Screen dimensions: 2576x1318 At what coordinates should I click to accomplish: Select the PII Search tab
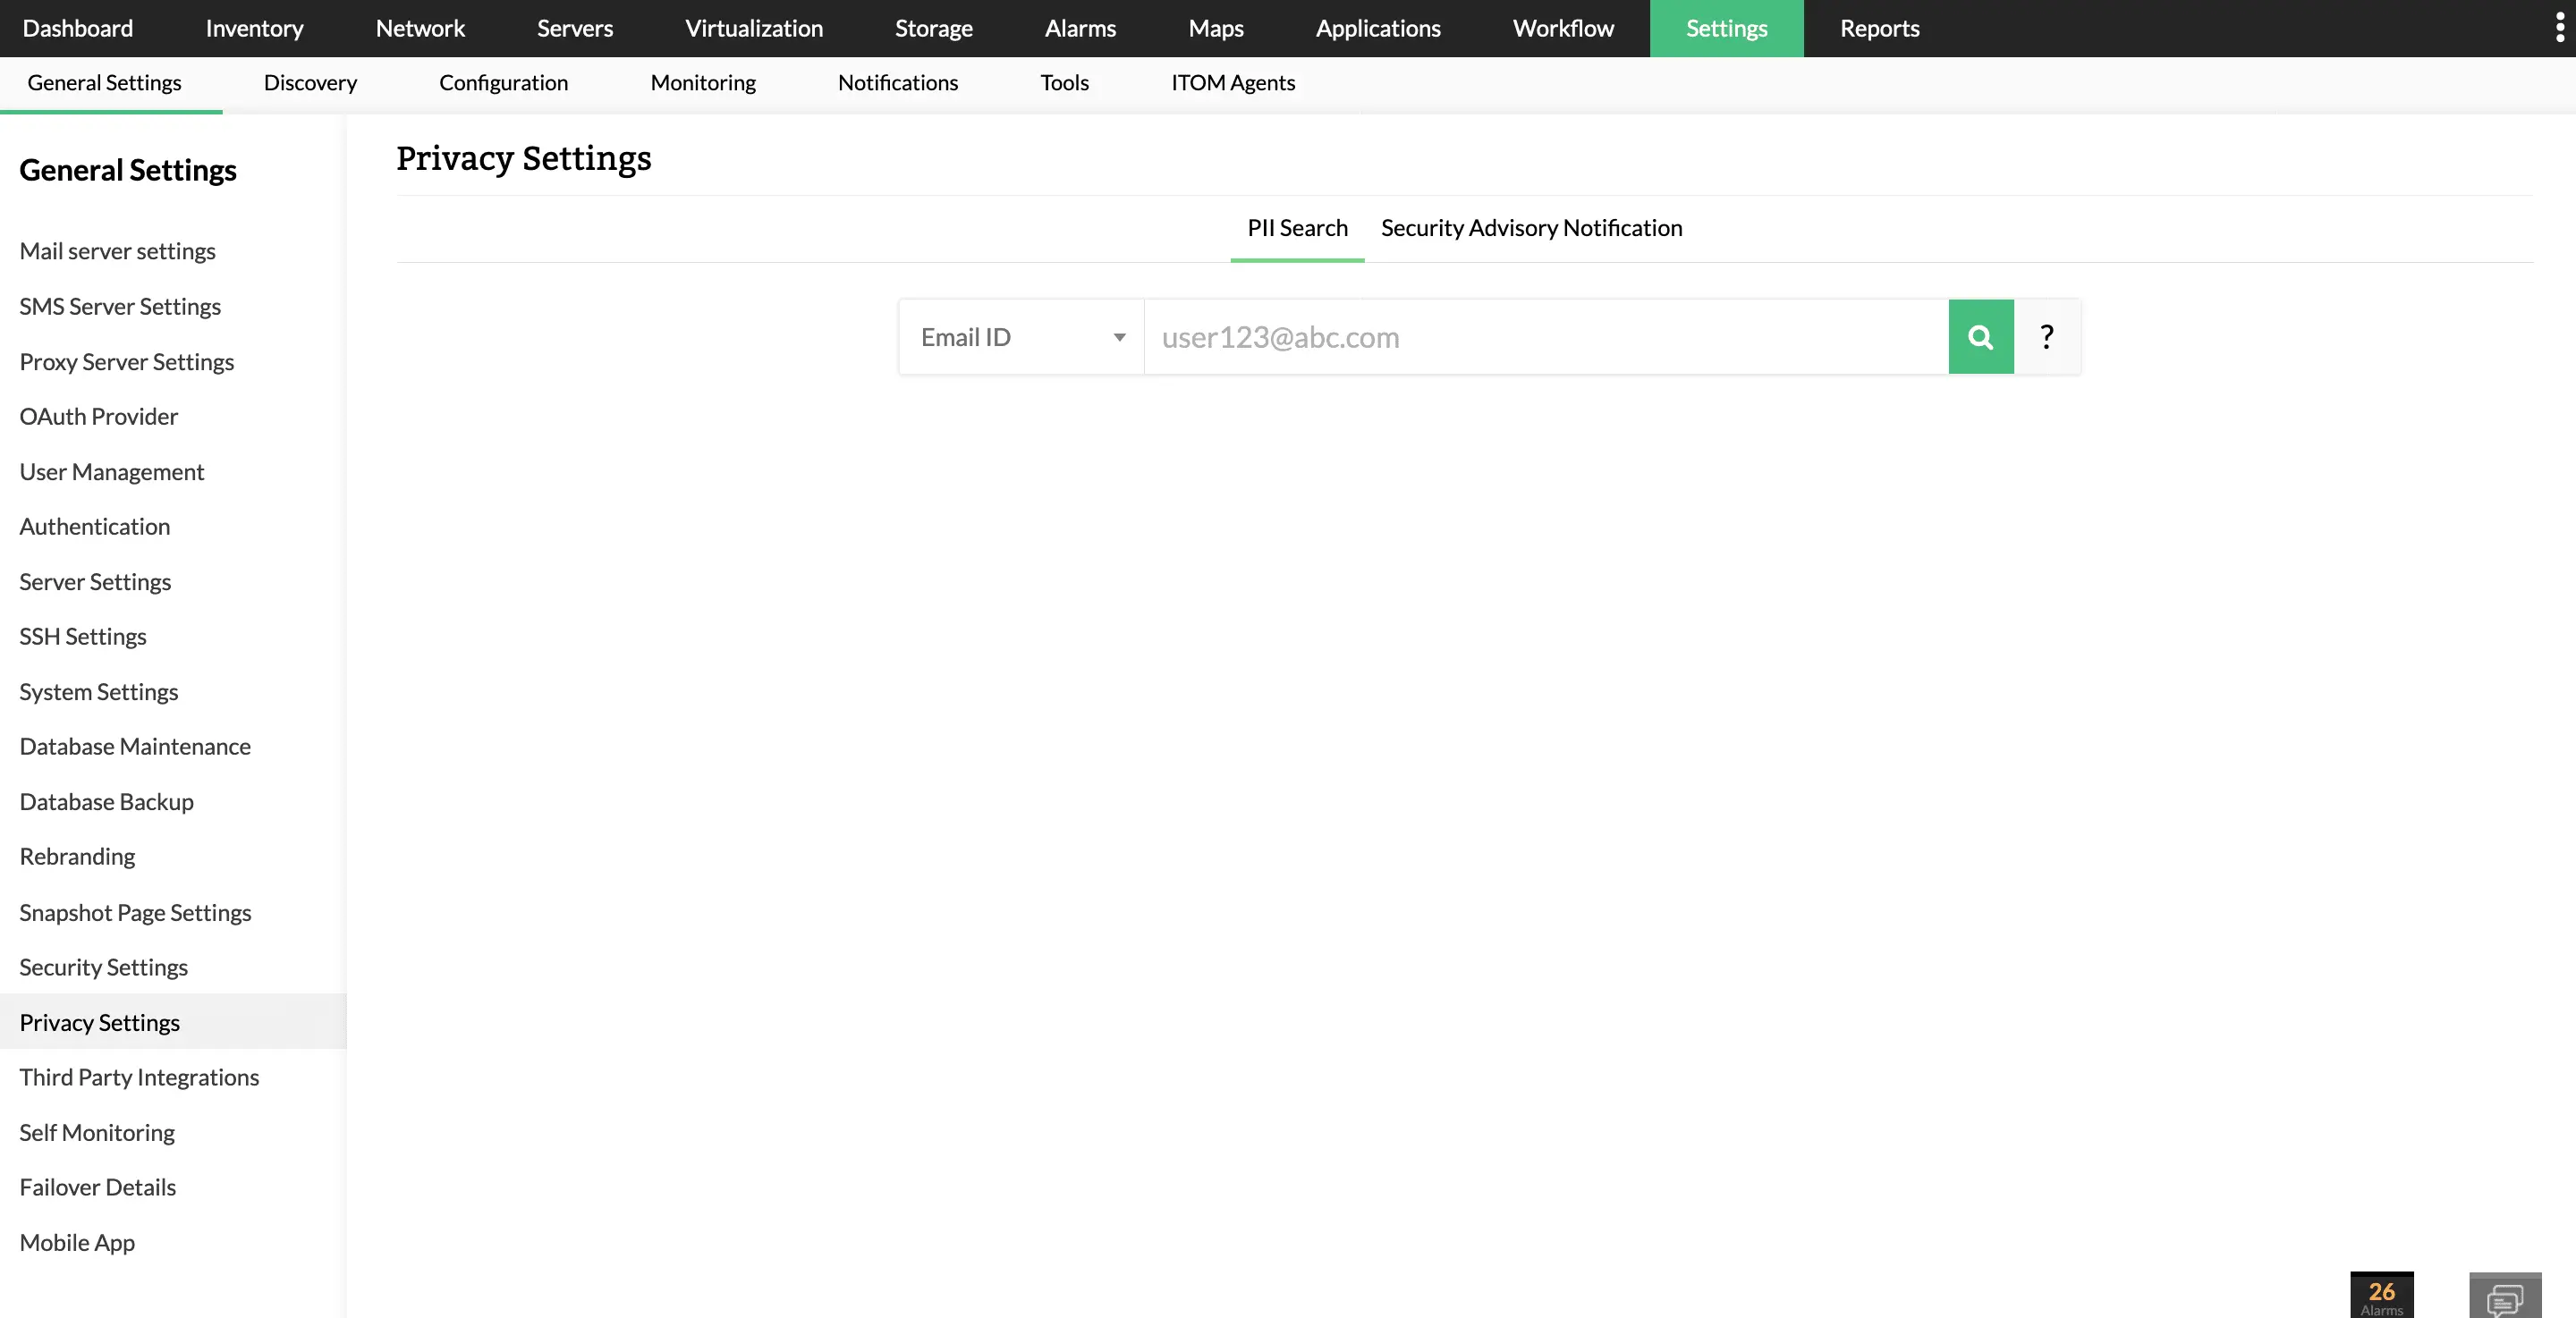click(x=1296, y=227)
